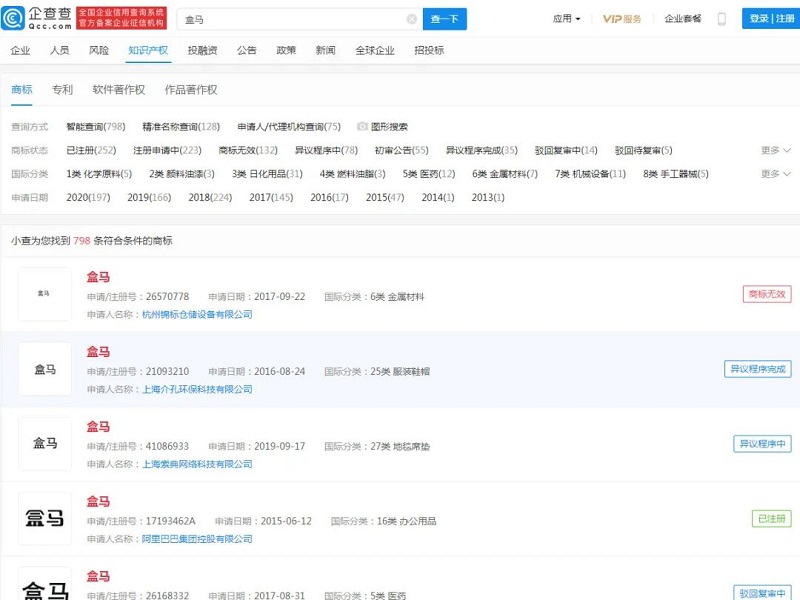This screenshot has width=800, height=600.
Task: Click the Qcc.com logo icon
Action: [x=14, y=18]
